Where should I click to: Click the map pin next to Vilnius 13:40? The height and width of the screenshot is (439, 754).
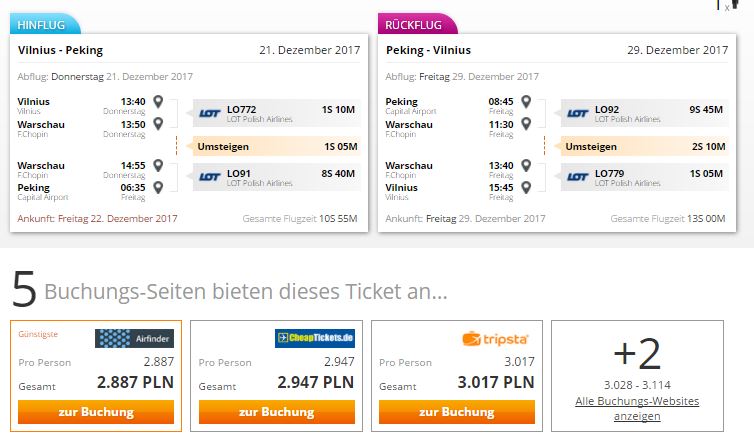coord(158,101)
